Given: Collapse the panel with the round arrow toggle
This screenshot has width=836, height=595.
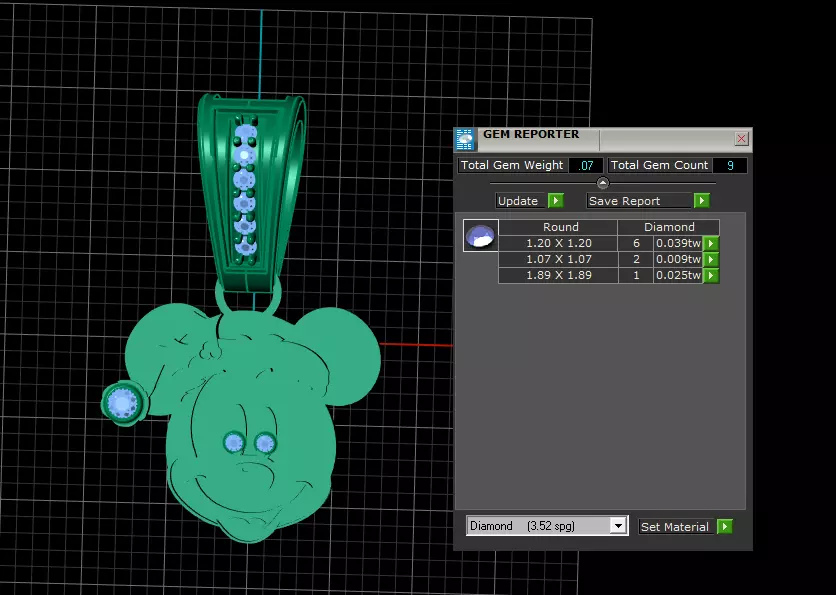Looking at the screenshot, I should (x=602, y=183).
